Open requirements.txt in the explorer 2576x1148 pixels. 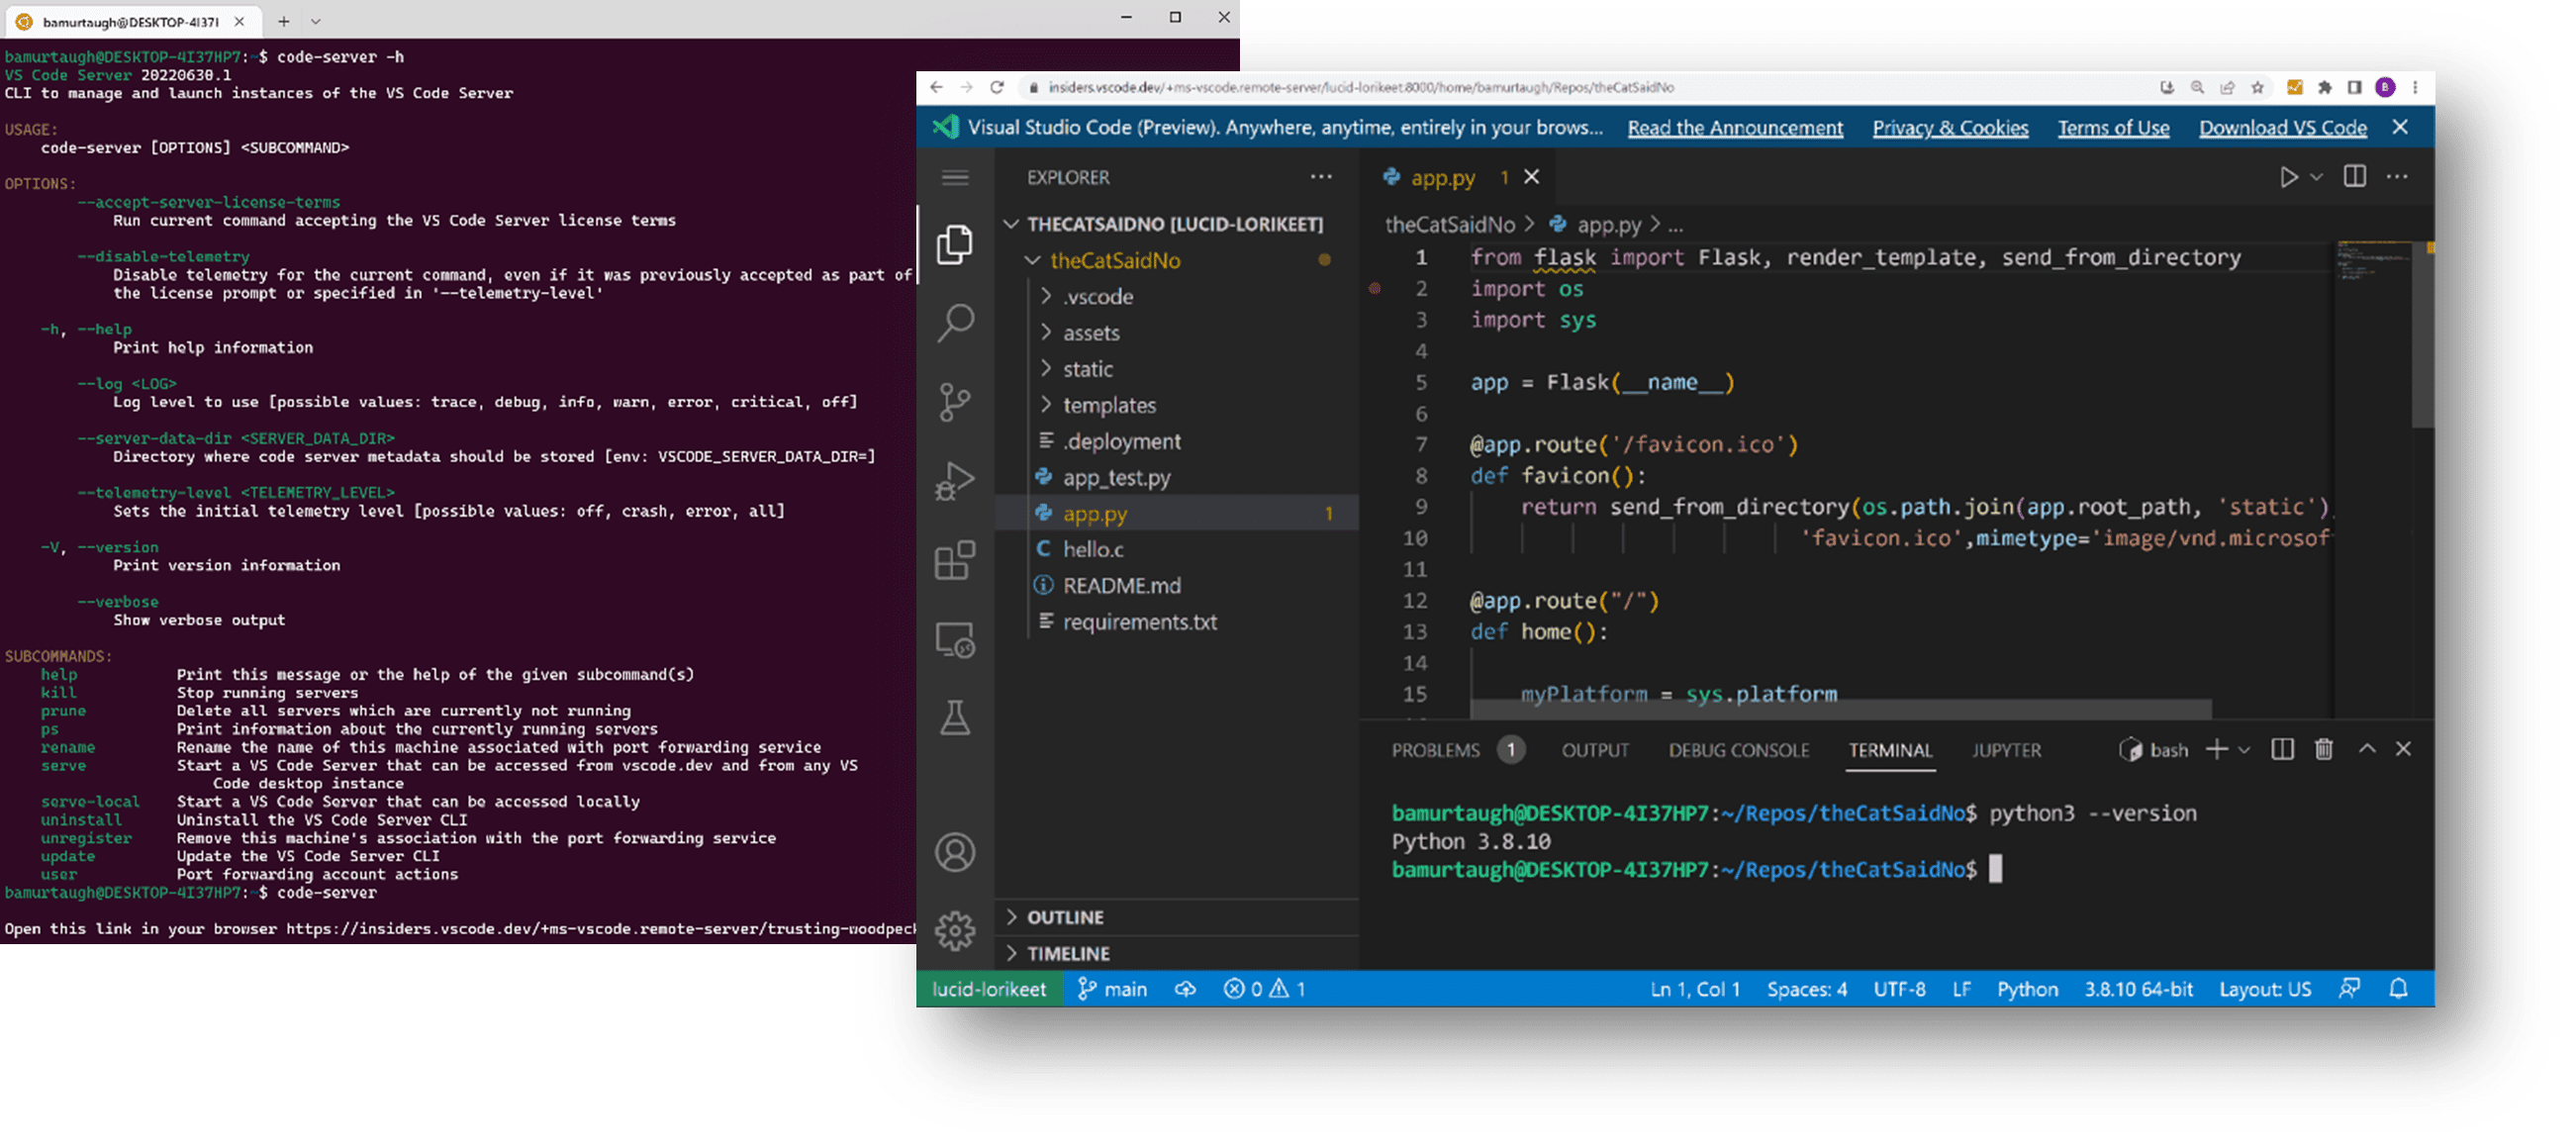(1140, 622)
